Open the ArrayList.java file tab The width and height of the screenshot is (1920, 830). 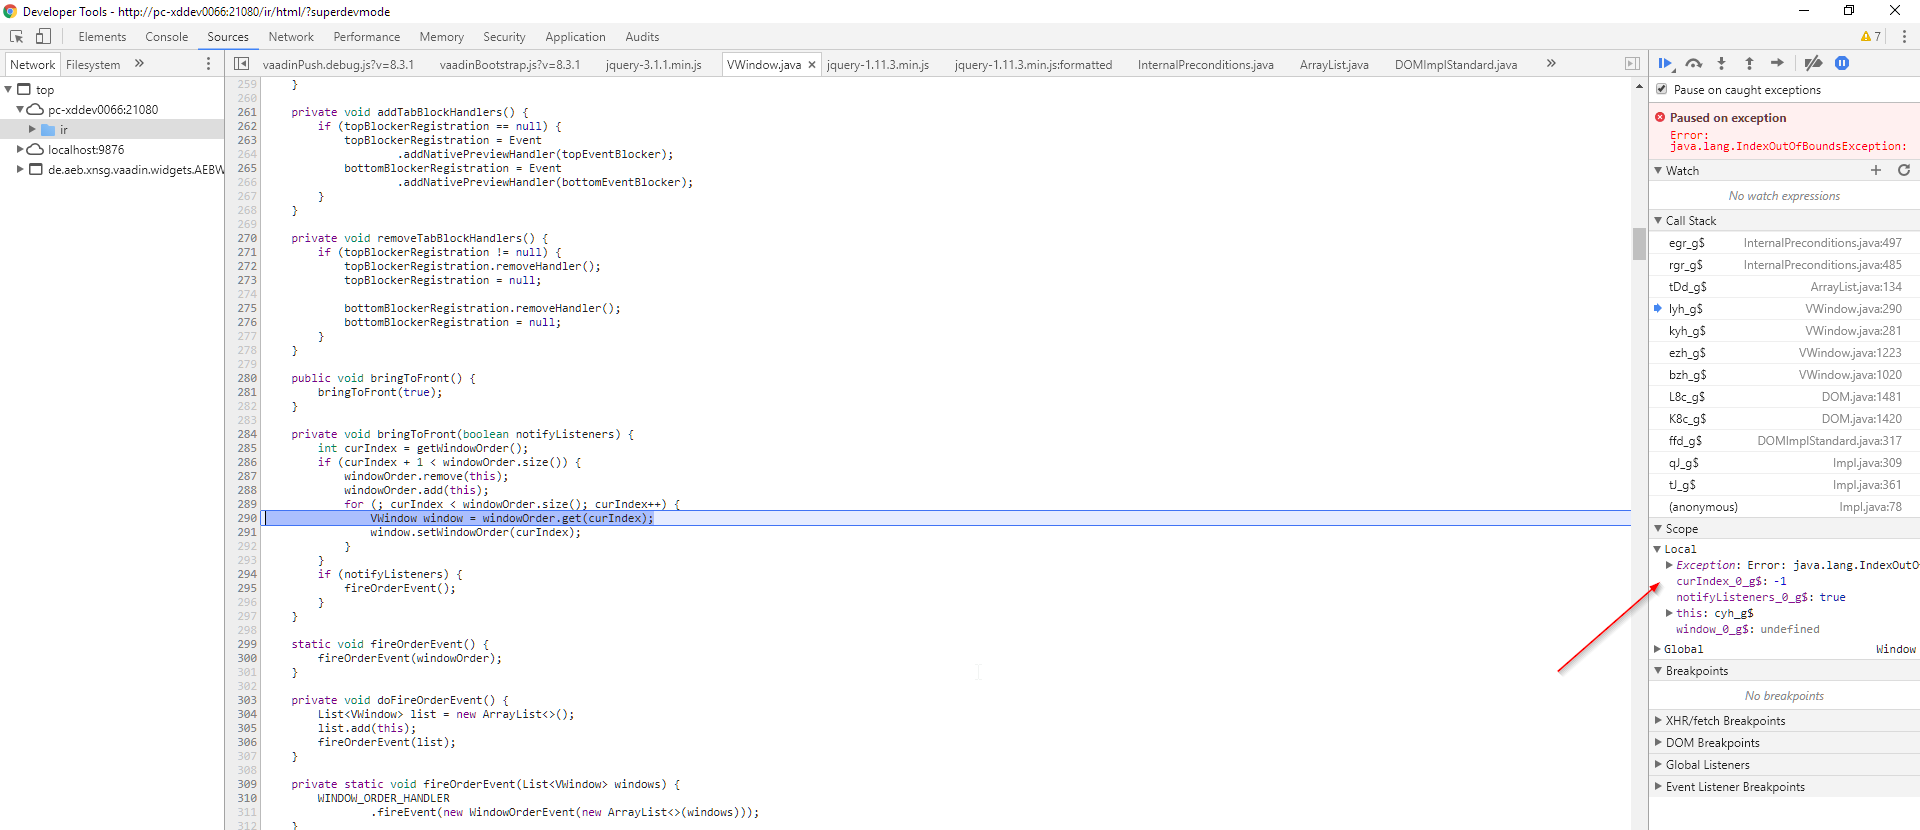[x=1334, y=64]
